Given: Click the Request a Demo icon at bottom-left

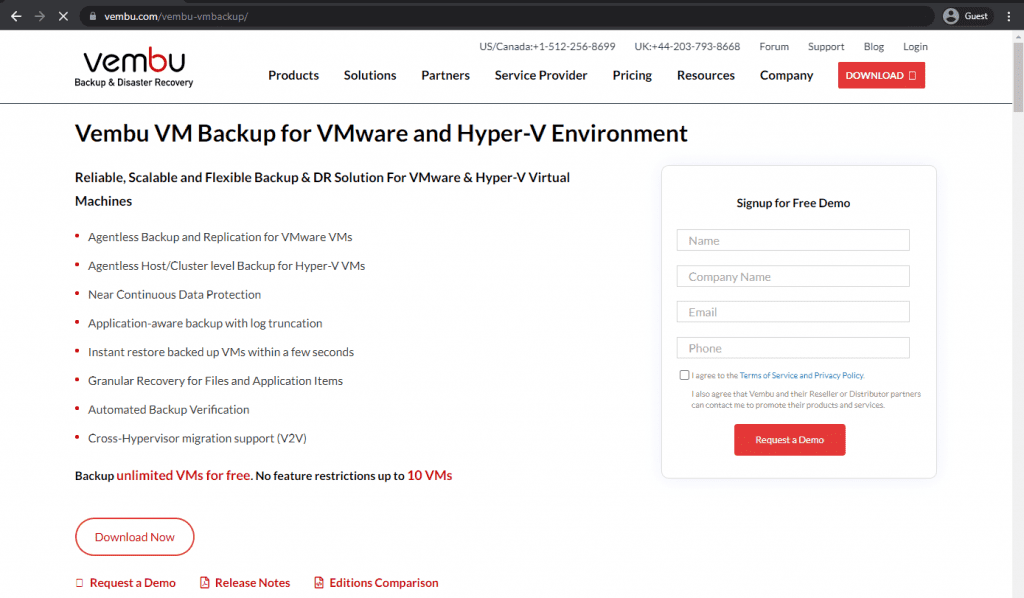Looking at the screenshot, I should (x=80, y=583).
